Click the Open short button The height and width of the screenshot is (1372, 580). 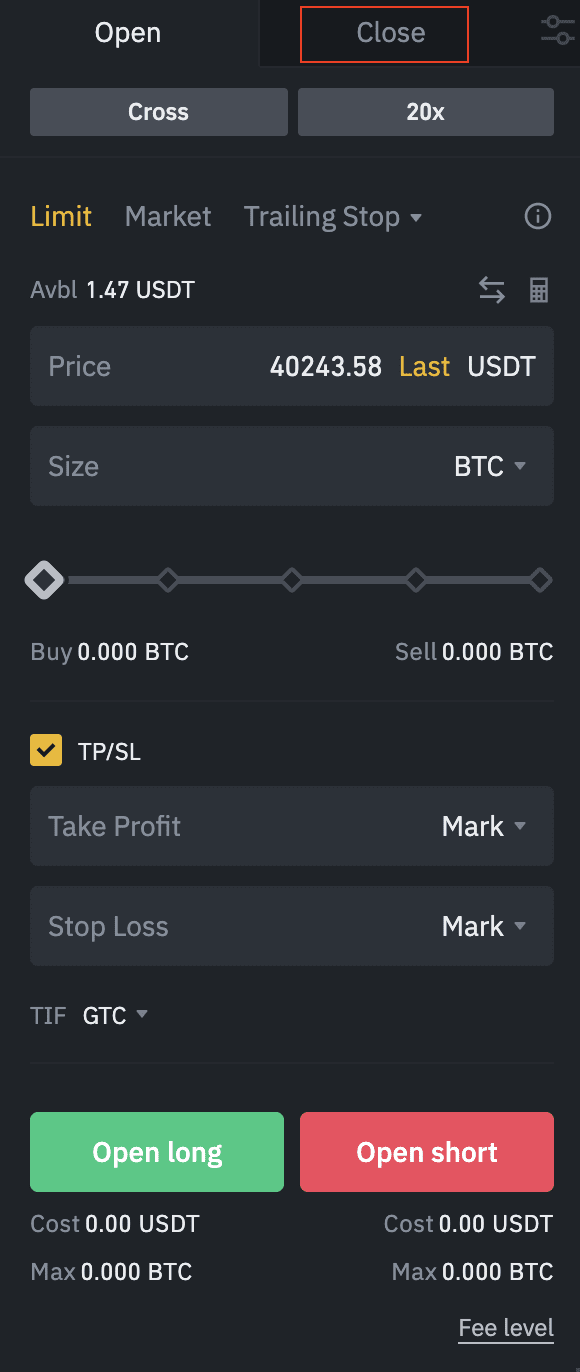[427, 1152]
